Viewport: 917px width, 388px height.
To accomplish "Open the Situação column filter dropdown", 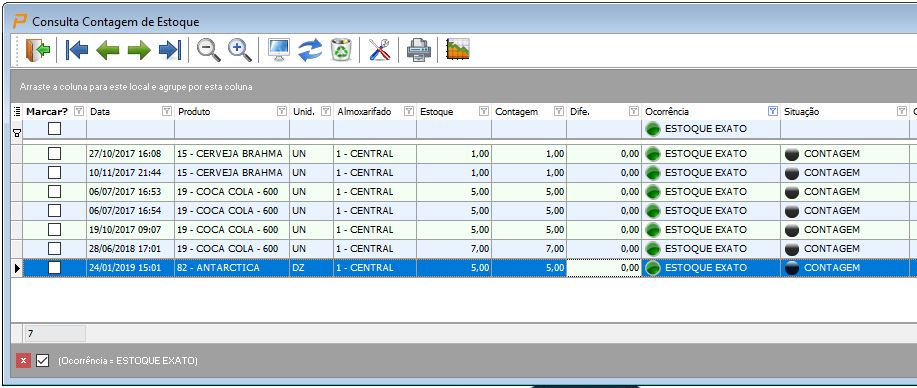I will (902, 111).
